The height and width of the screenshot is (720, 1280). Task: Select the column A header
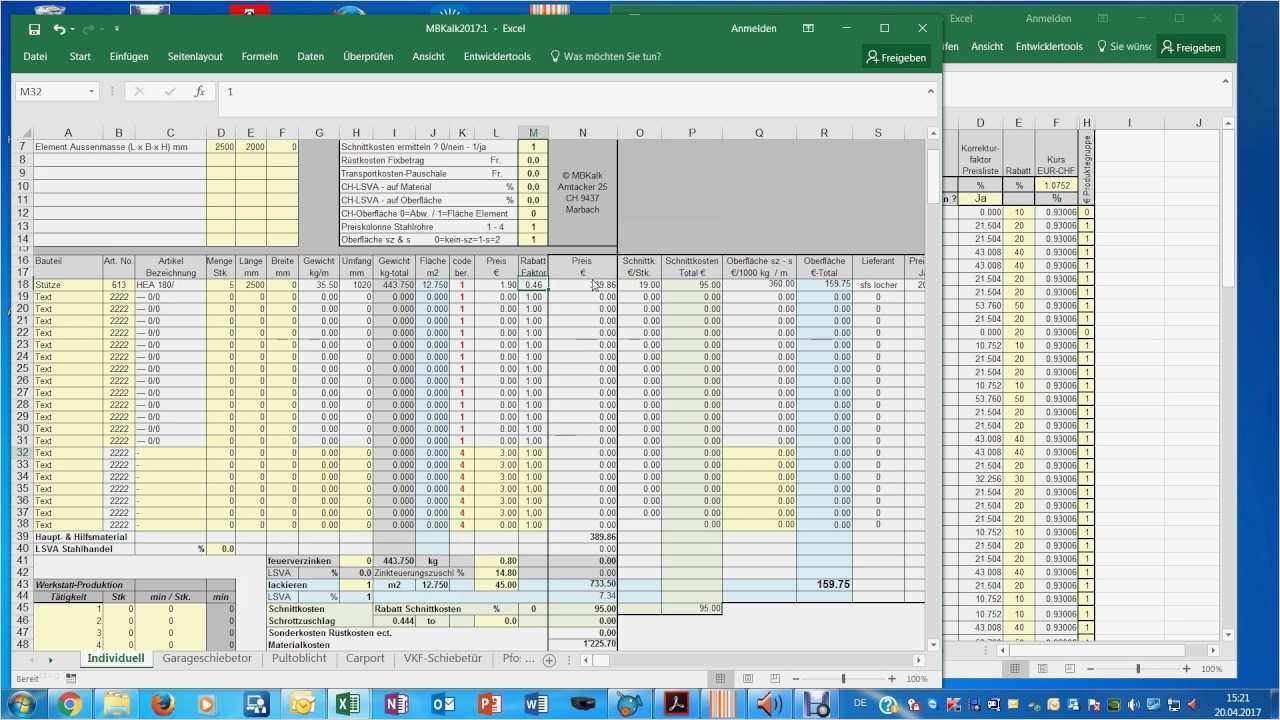point(67,133)
